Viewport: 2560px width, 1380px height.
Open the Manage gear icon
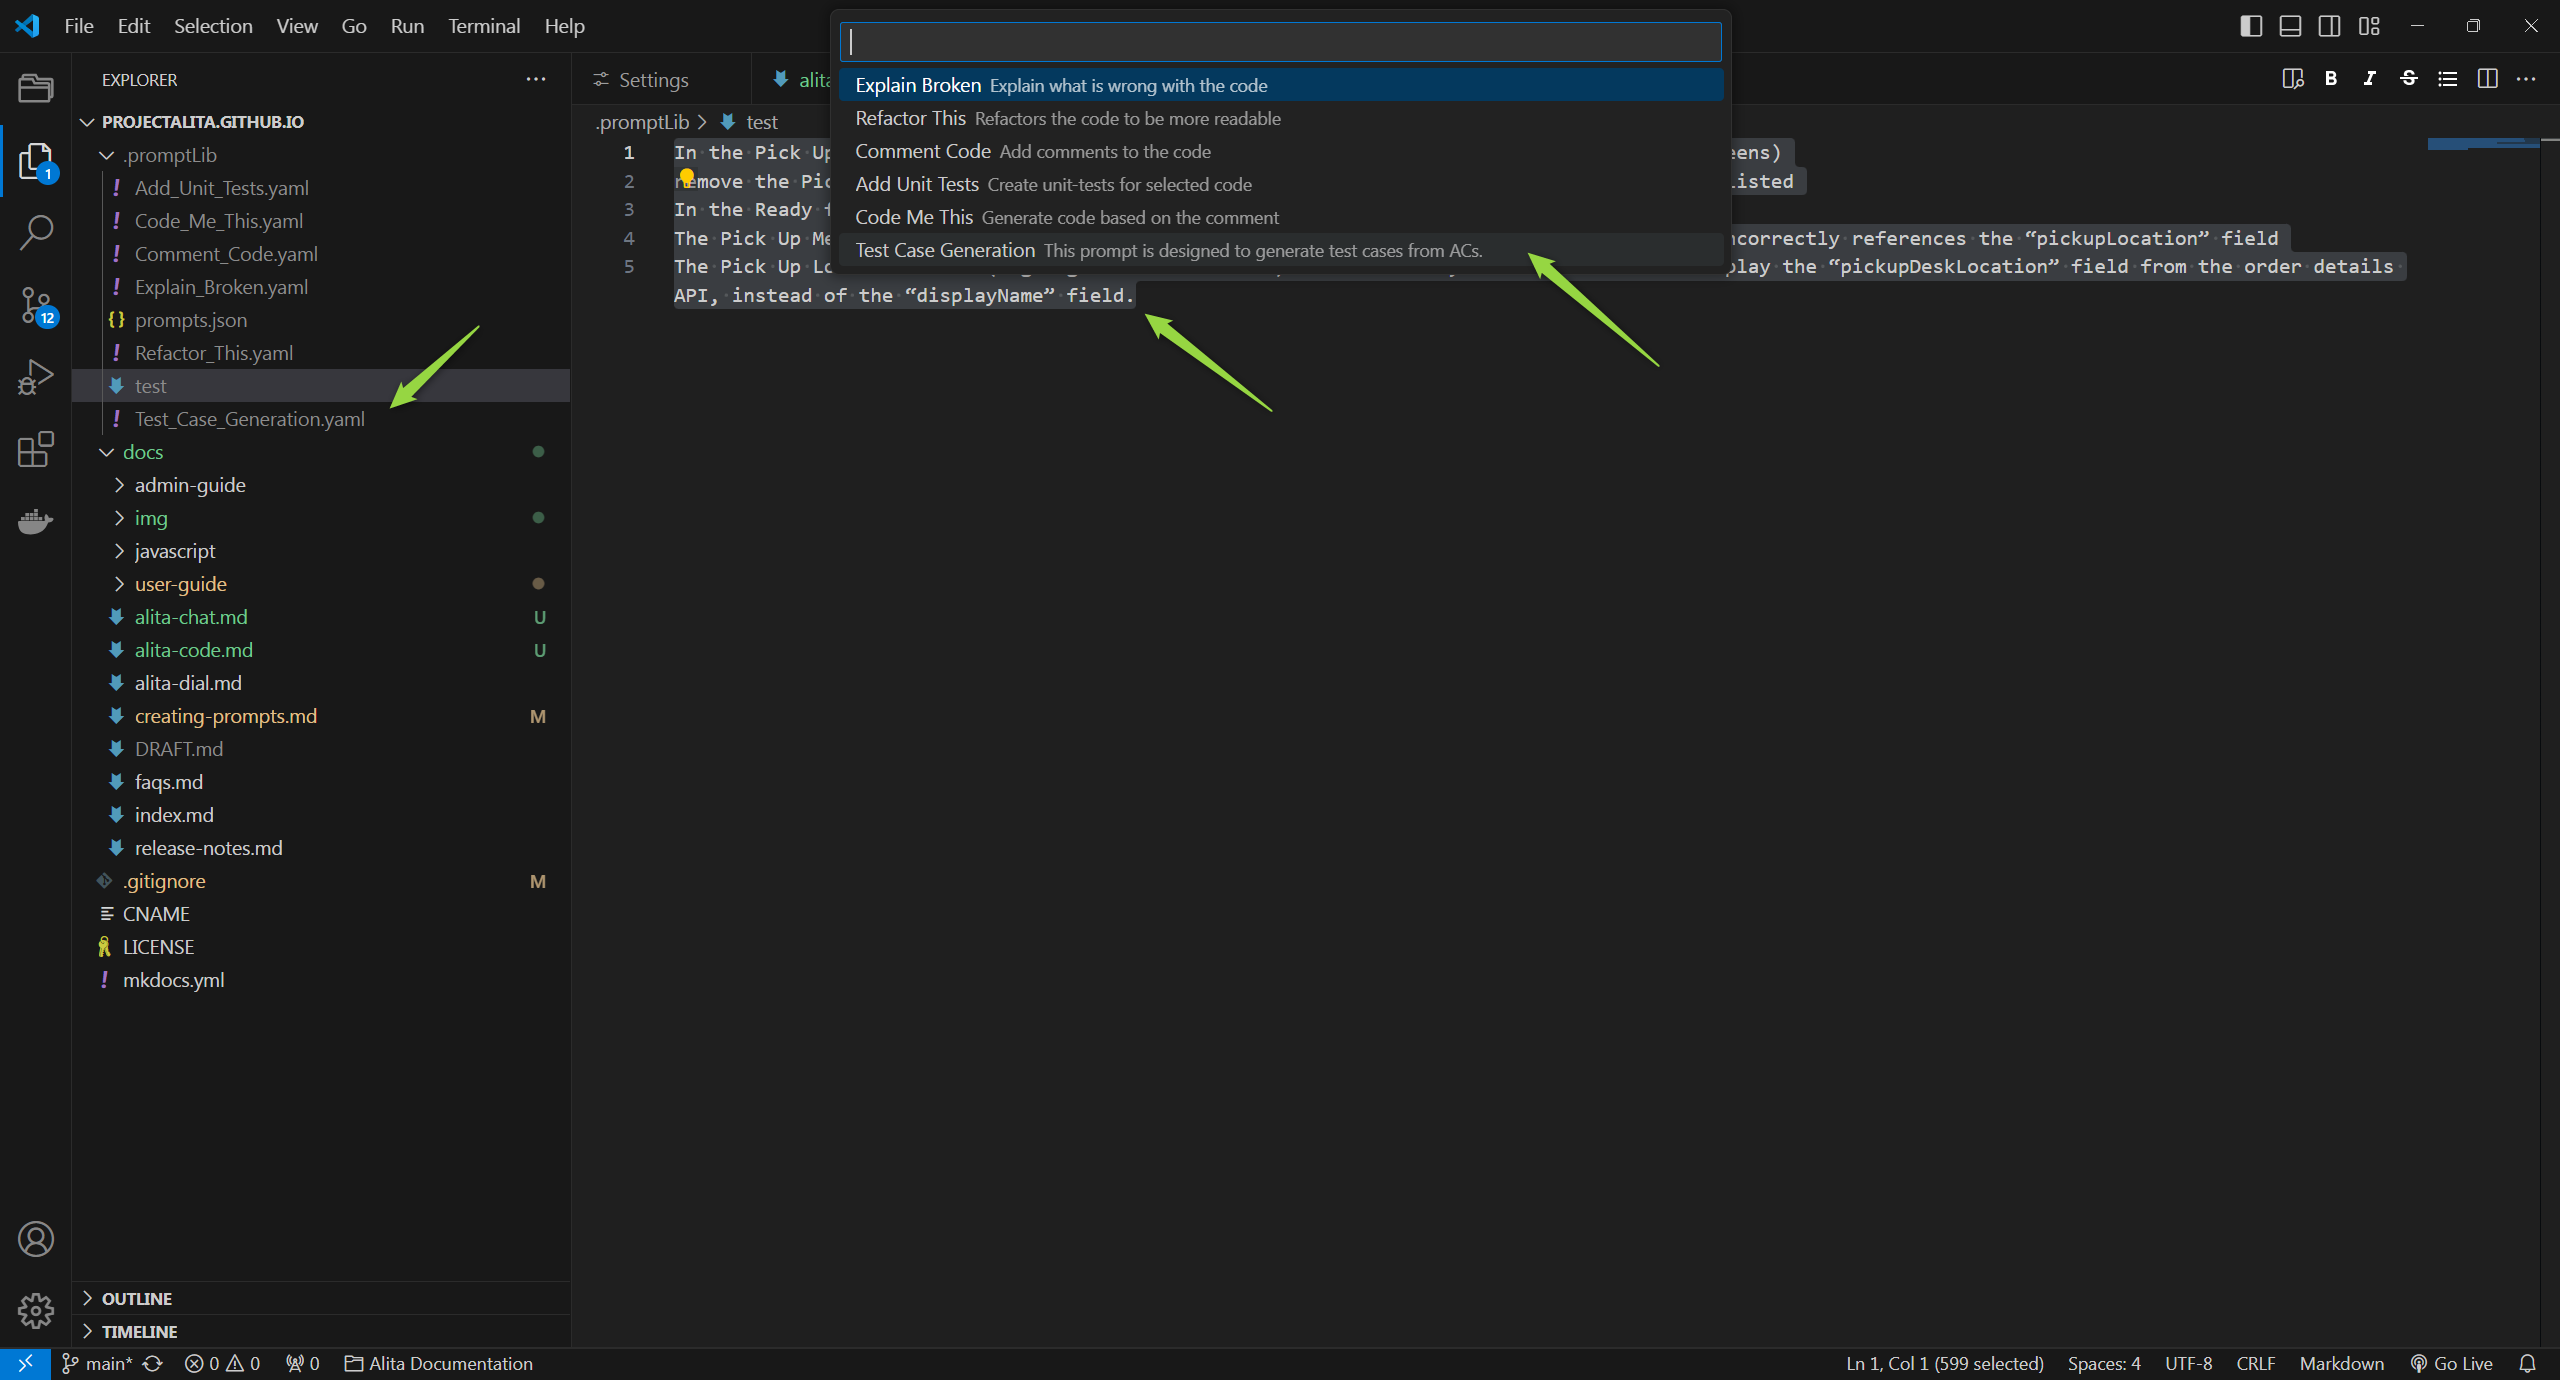[x=36, y=1310]
